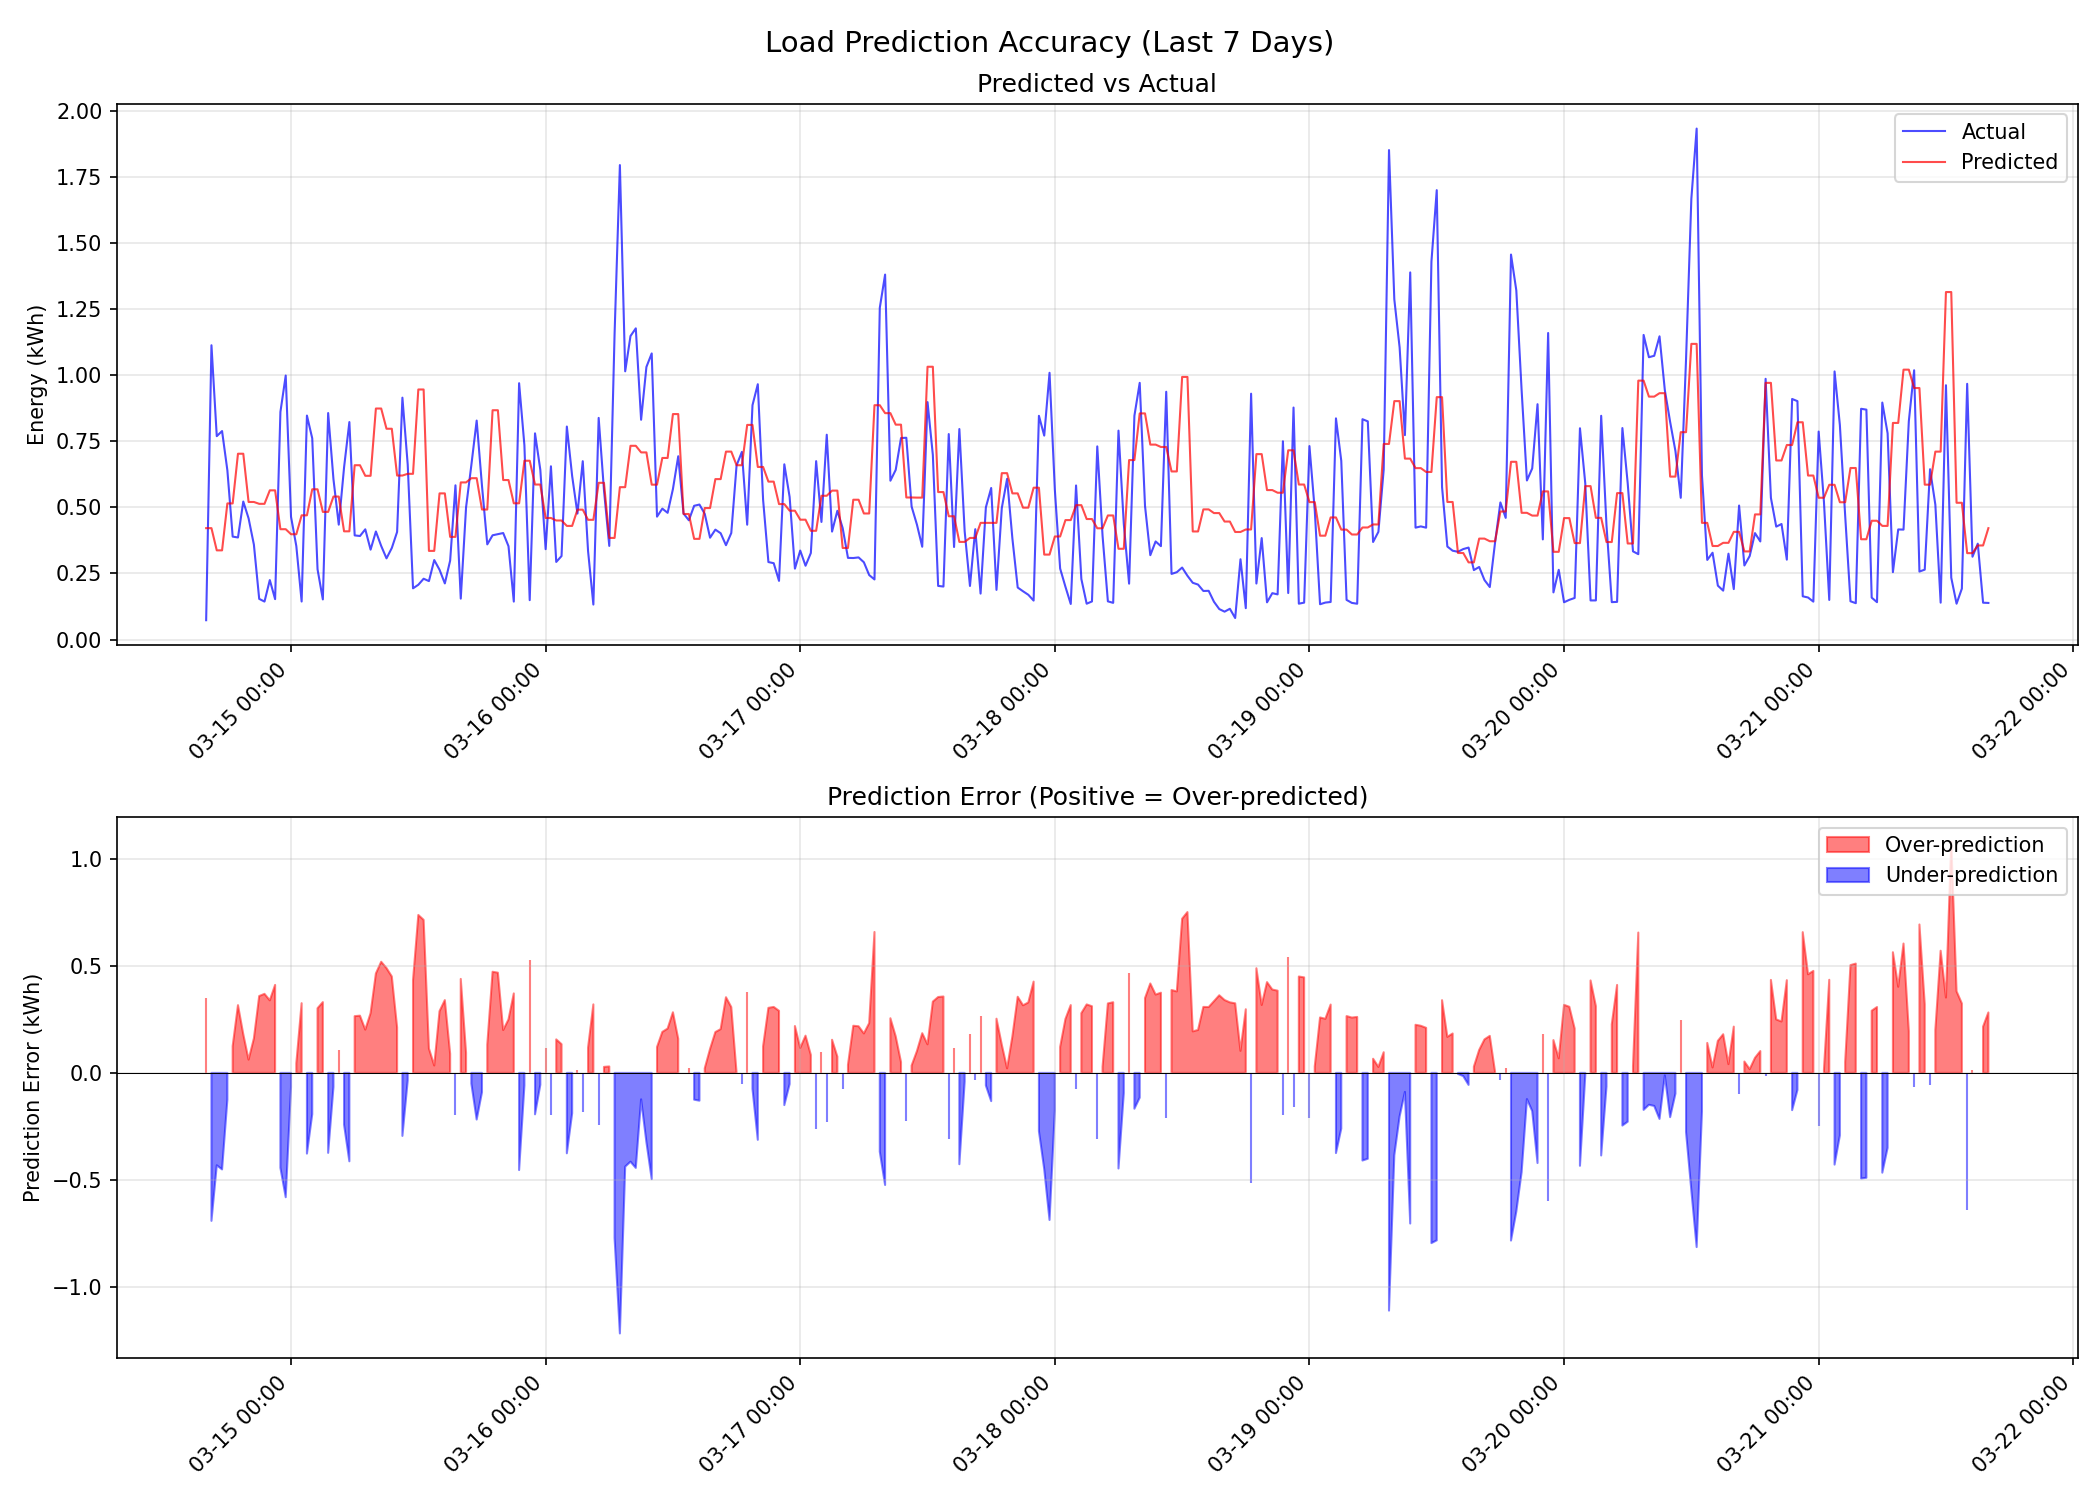Click the 'Under-prediction' legend text

pos(1970,875)
